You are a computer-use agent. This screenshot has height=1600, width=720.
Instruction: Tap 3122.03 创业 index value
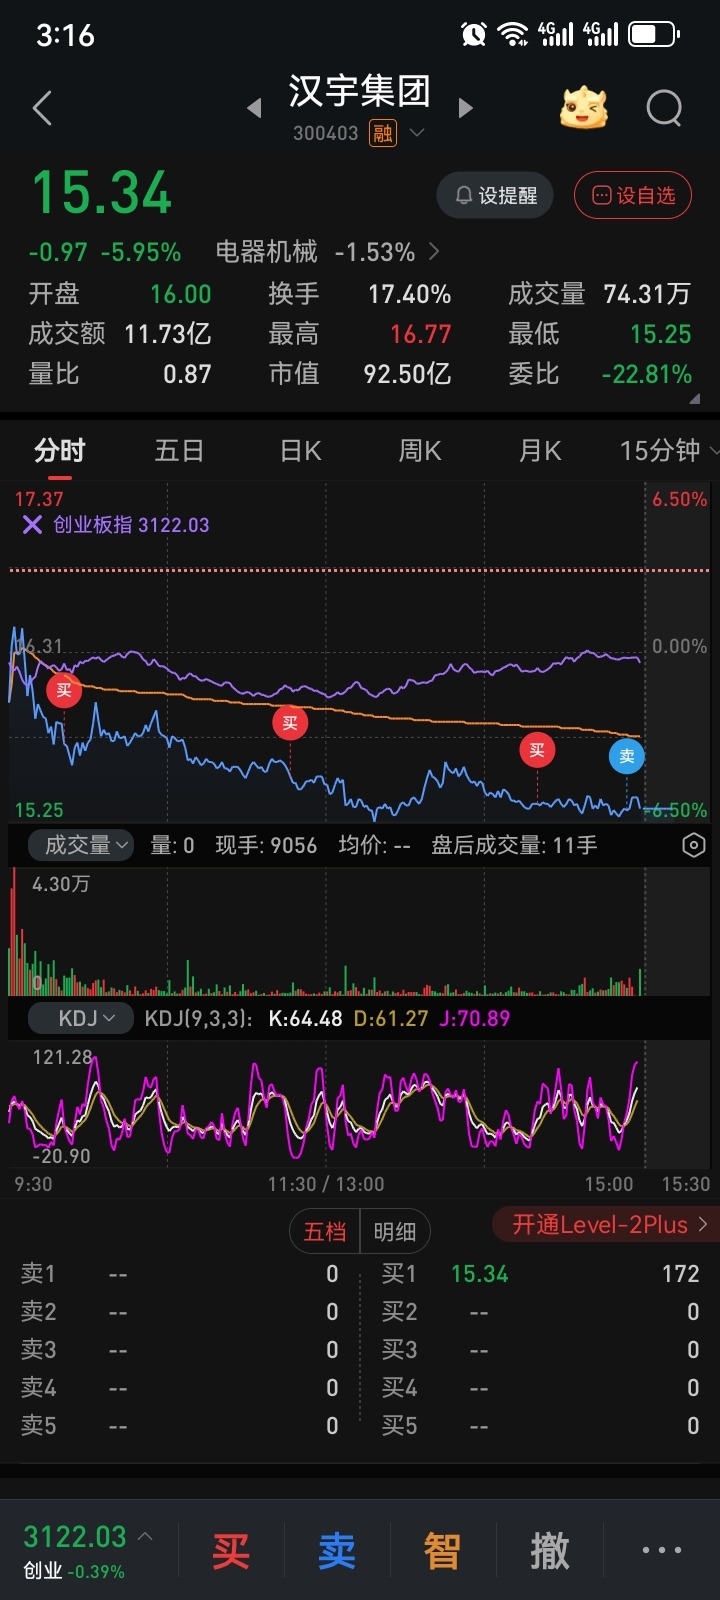(75, 1537)
